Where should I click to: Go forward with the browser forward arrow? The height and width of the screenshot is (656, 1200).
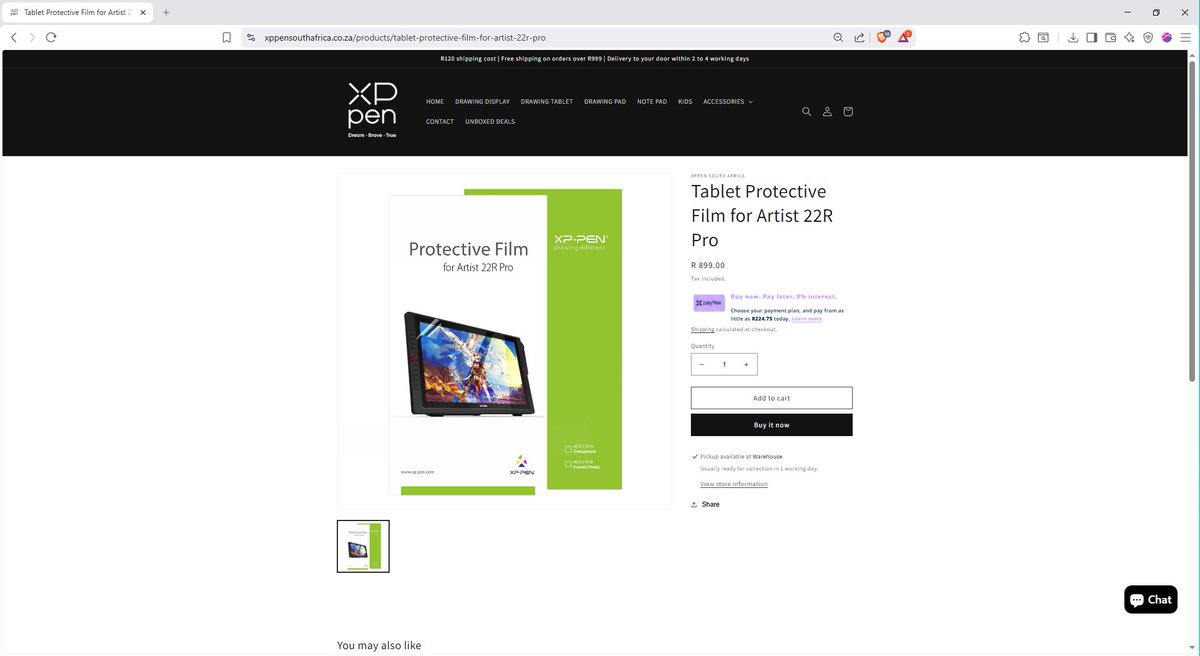32,37
